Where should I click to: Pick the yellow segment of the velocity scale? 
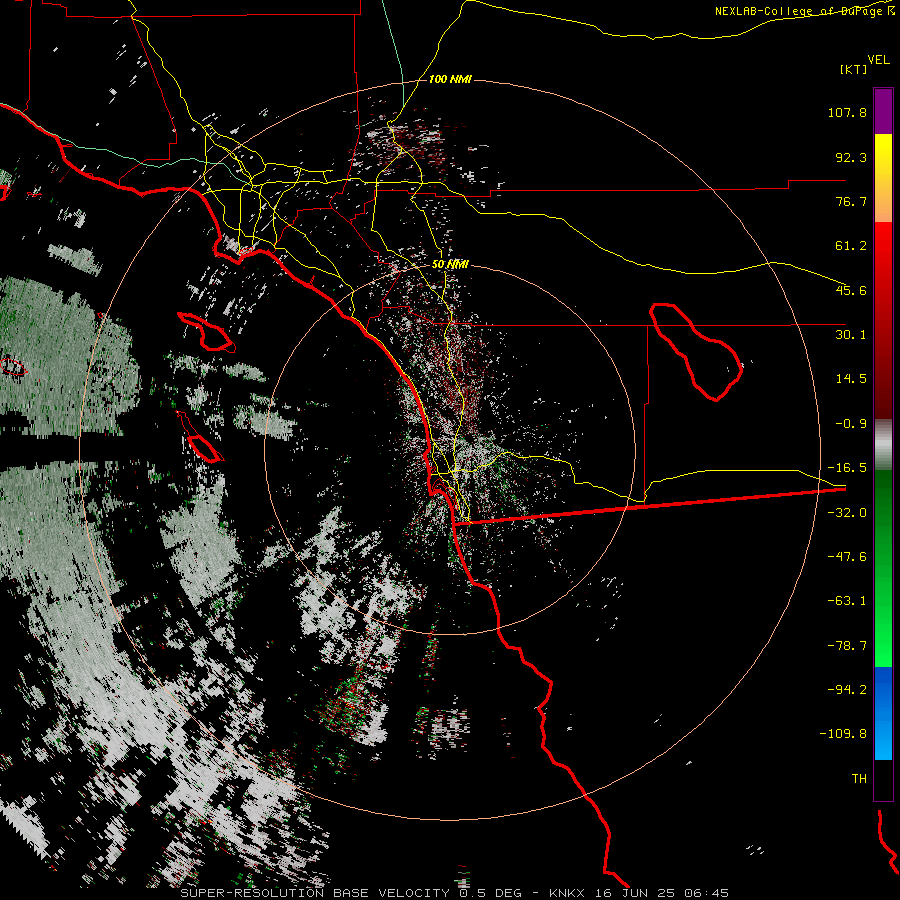(883, 152)
